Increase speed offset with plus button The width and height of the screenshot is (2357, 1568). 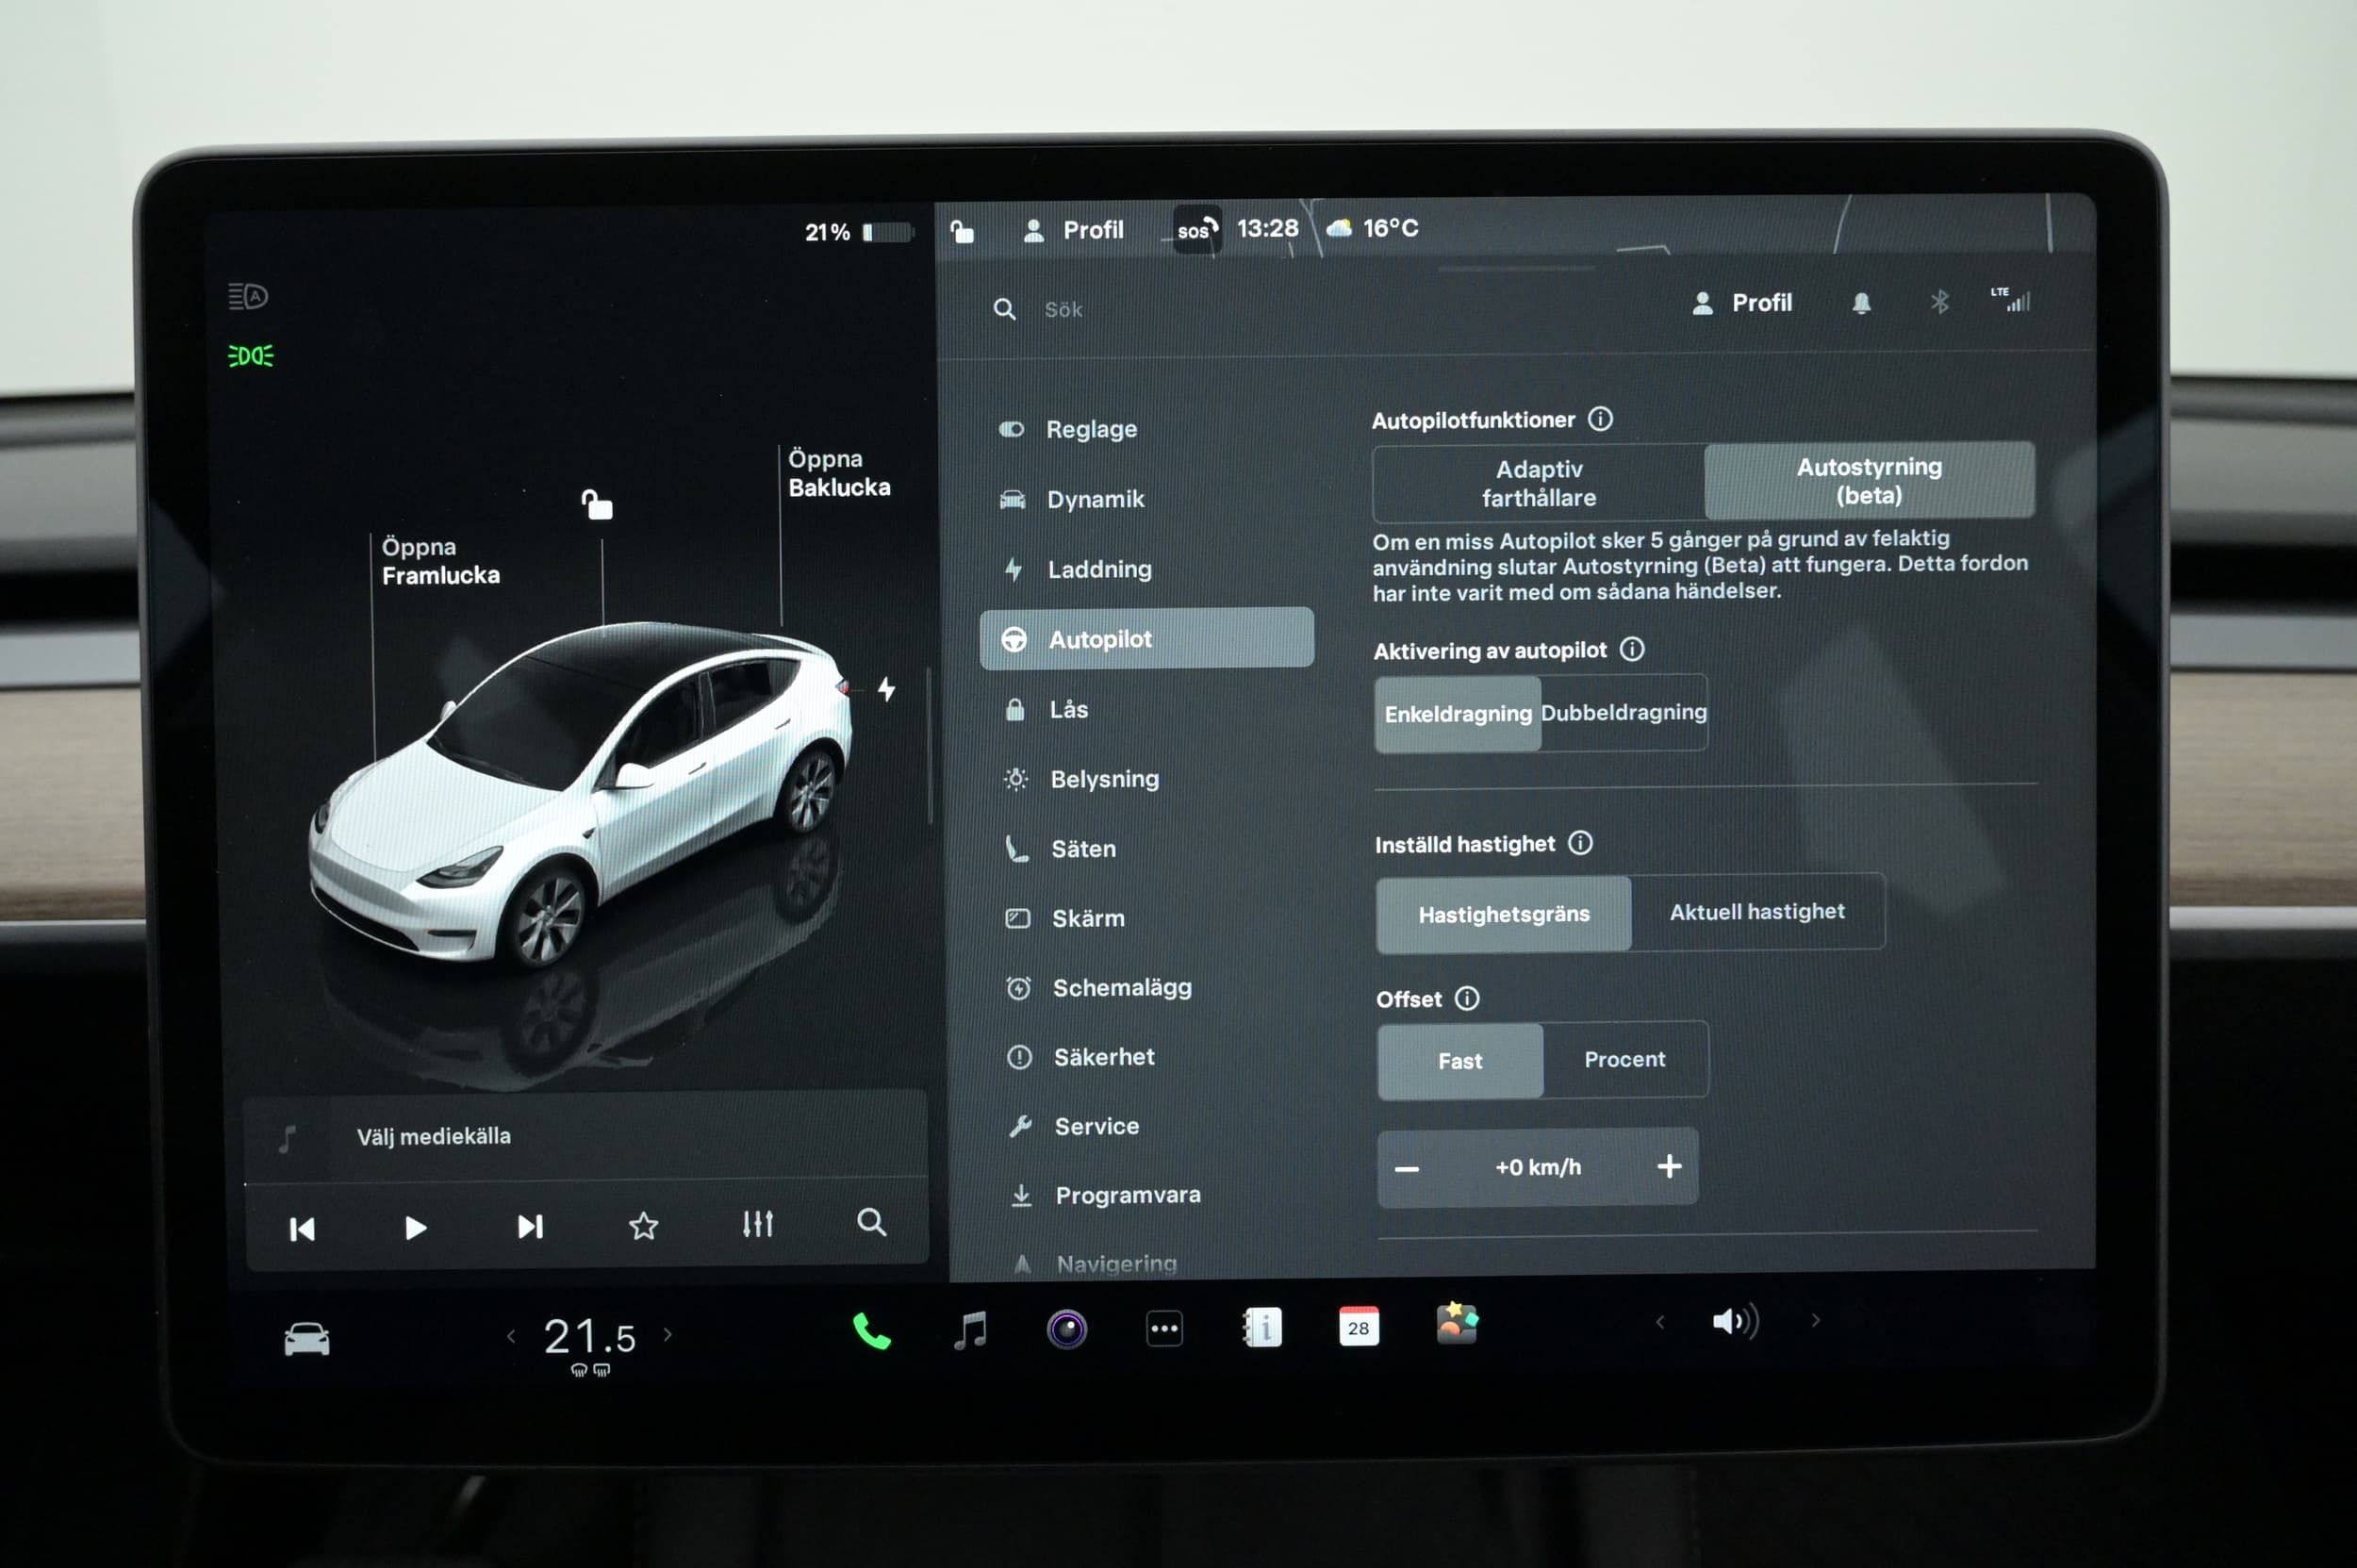coord(1668,1166)
